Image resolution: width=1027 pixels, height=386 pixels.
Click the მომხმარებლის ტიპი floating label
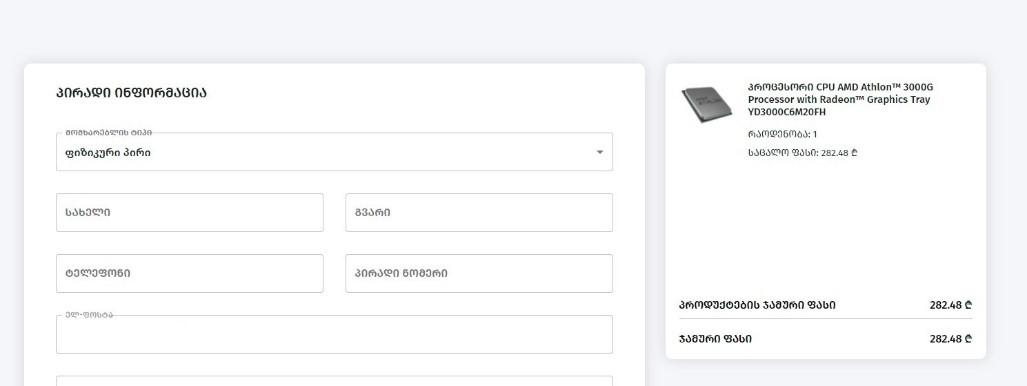pyautogui.click(x=108, y=133)
